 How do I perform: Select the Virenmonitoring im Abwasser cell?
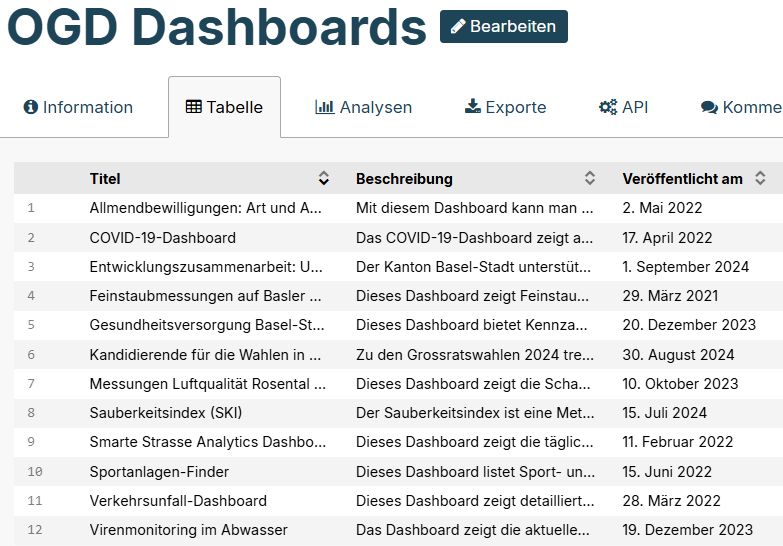coord(189,530)
